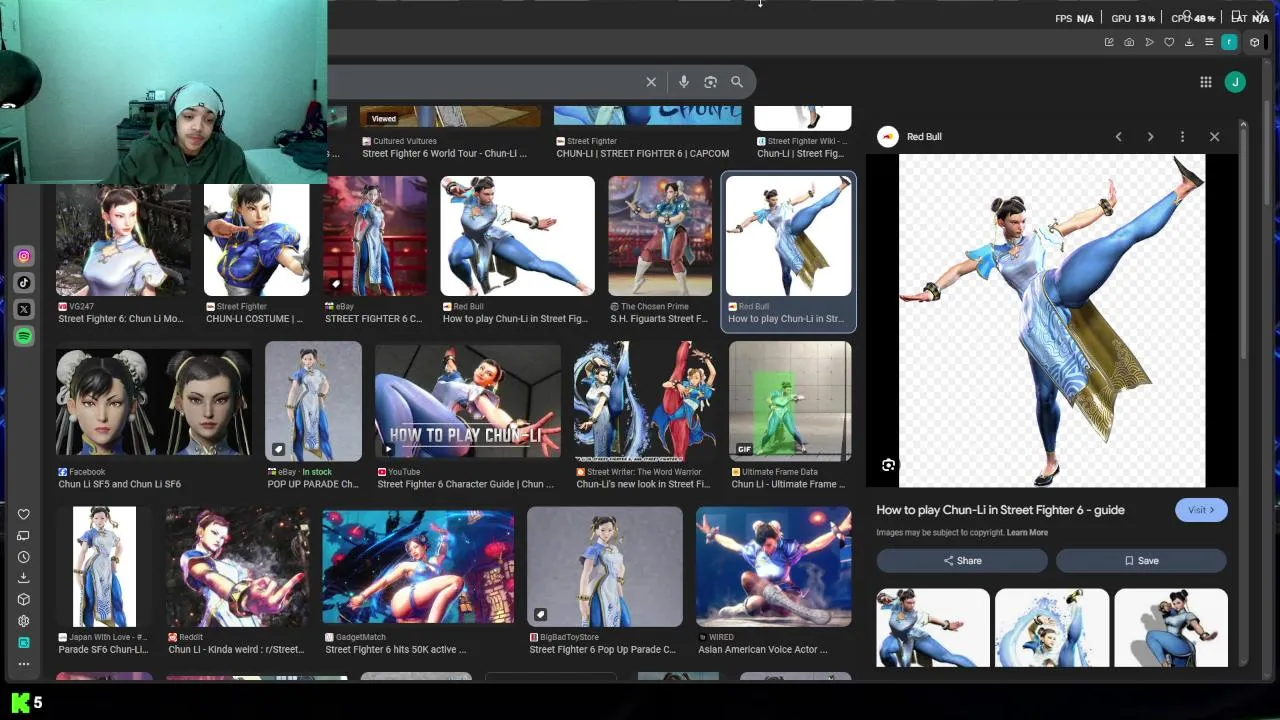Select the BigBadToyStore Pop Up Parade thumbnail
The height and width of the screenshot is (720, 1280).
(605, 567)
